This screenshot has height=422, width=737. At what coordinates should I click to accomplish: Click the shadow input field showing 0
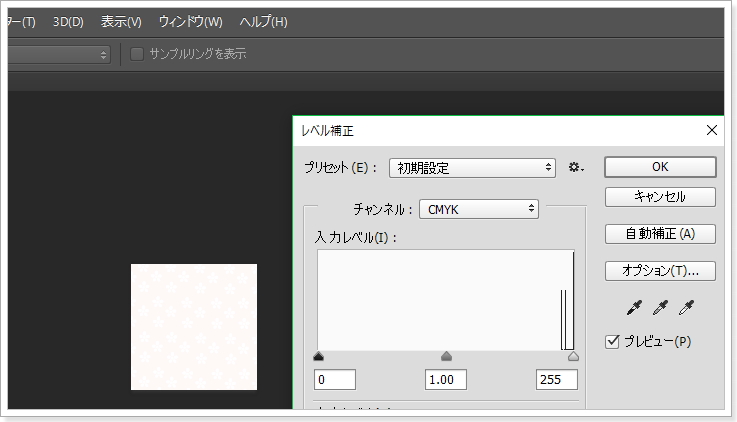pos(335,380)
